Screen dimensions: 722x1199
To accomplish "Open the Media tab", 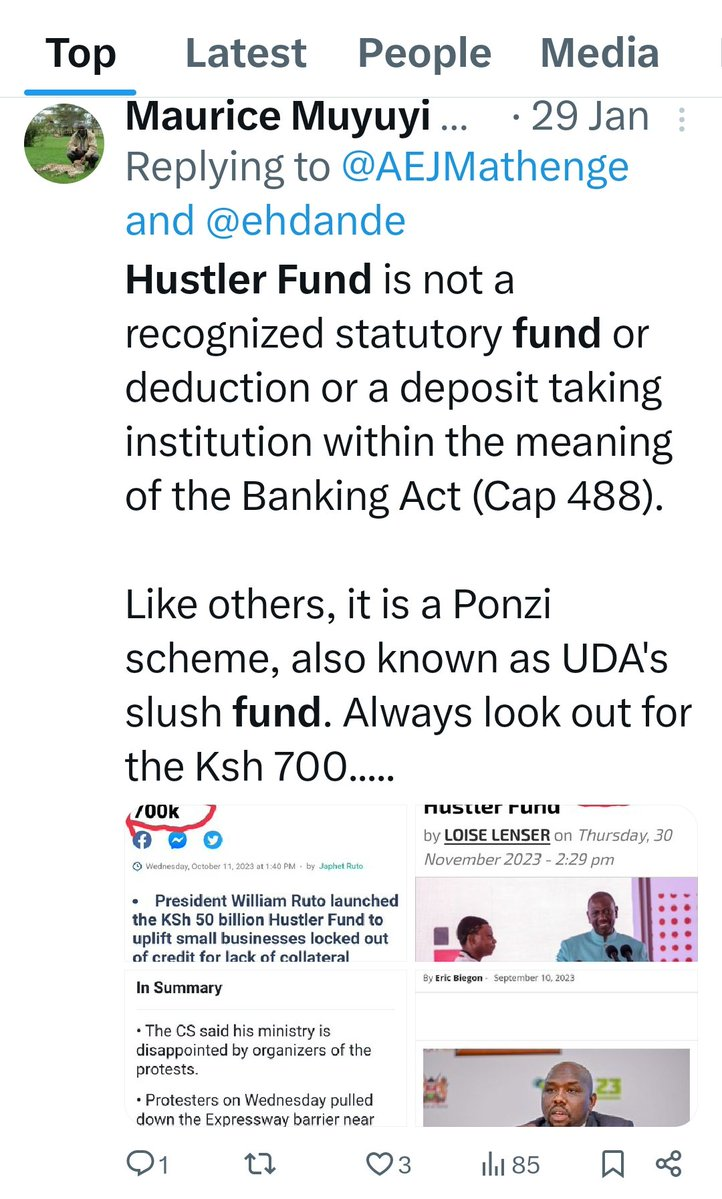I will [x=599, y=53].
